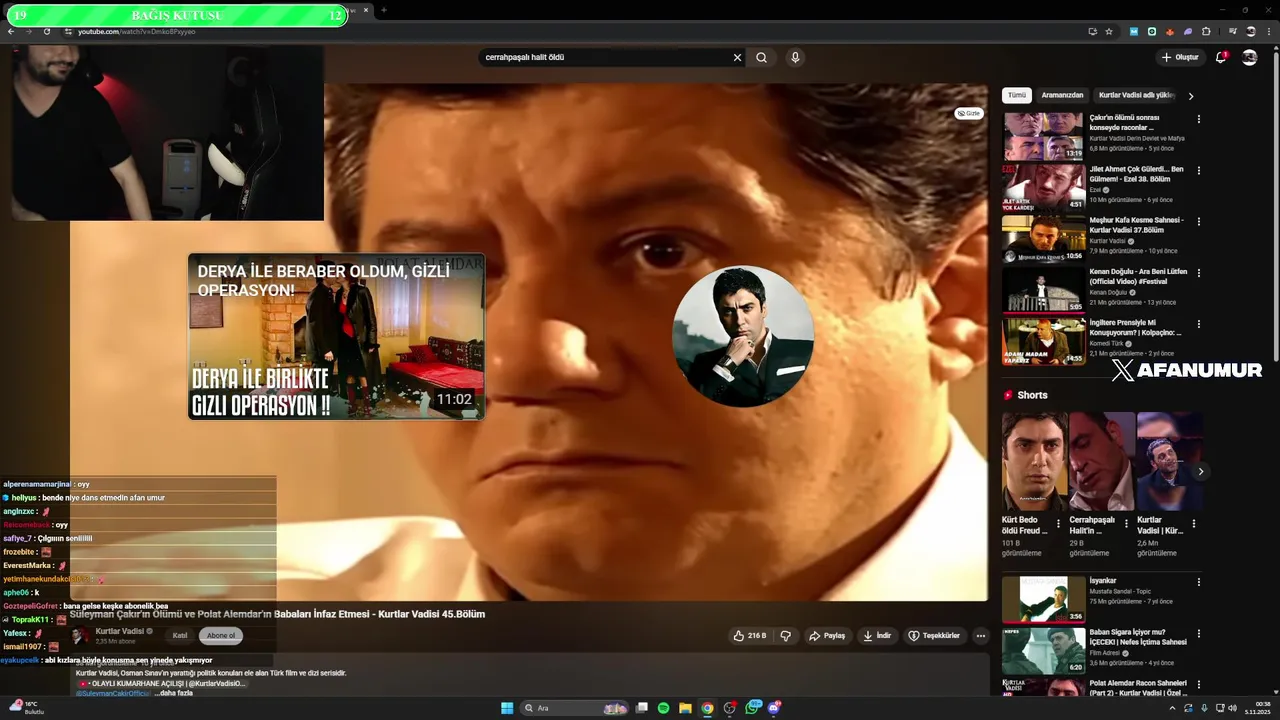The height and width of the screenshot is (720, 1280).
Task: Reload the page with the refresh icon
Action: [47, 31]
